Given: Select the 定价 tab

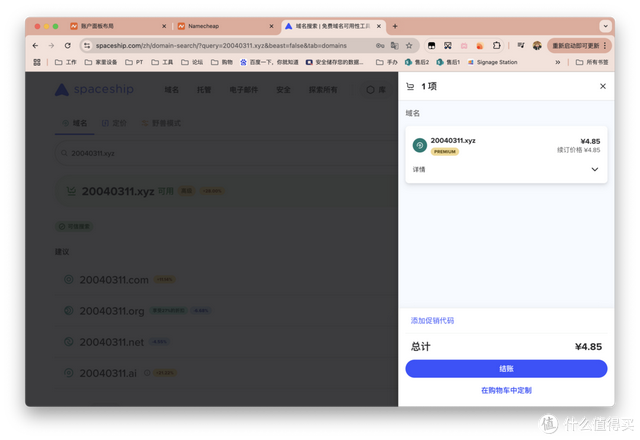Looking at the screenshot, I should point(114,123).
